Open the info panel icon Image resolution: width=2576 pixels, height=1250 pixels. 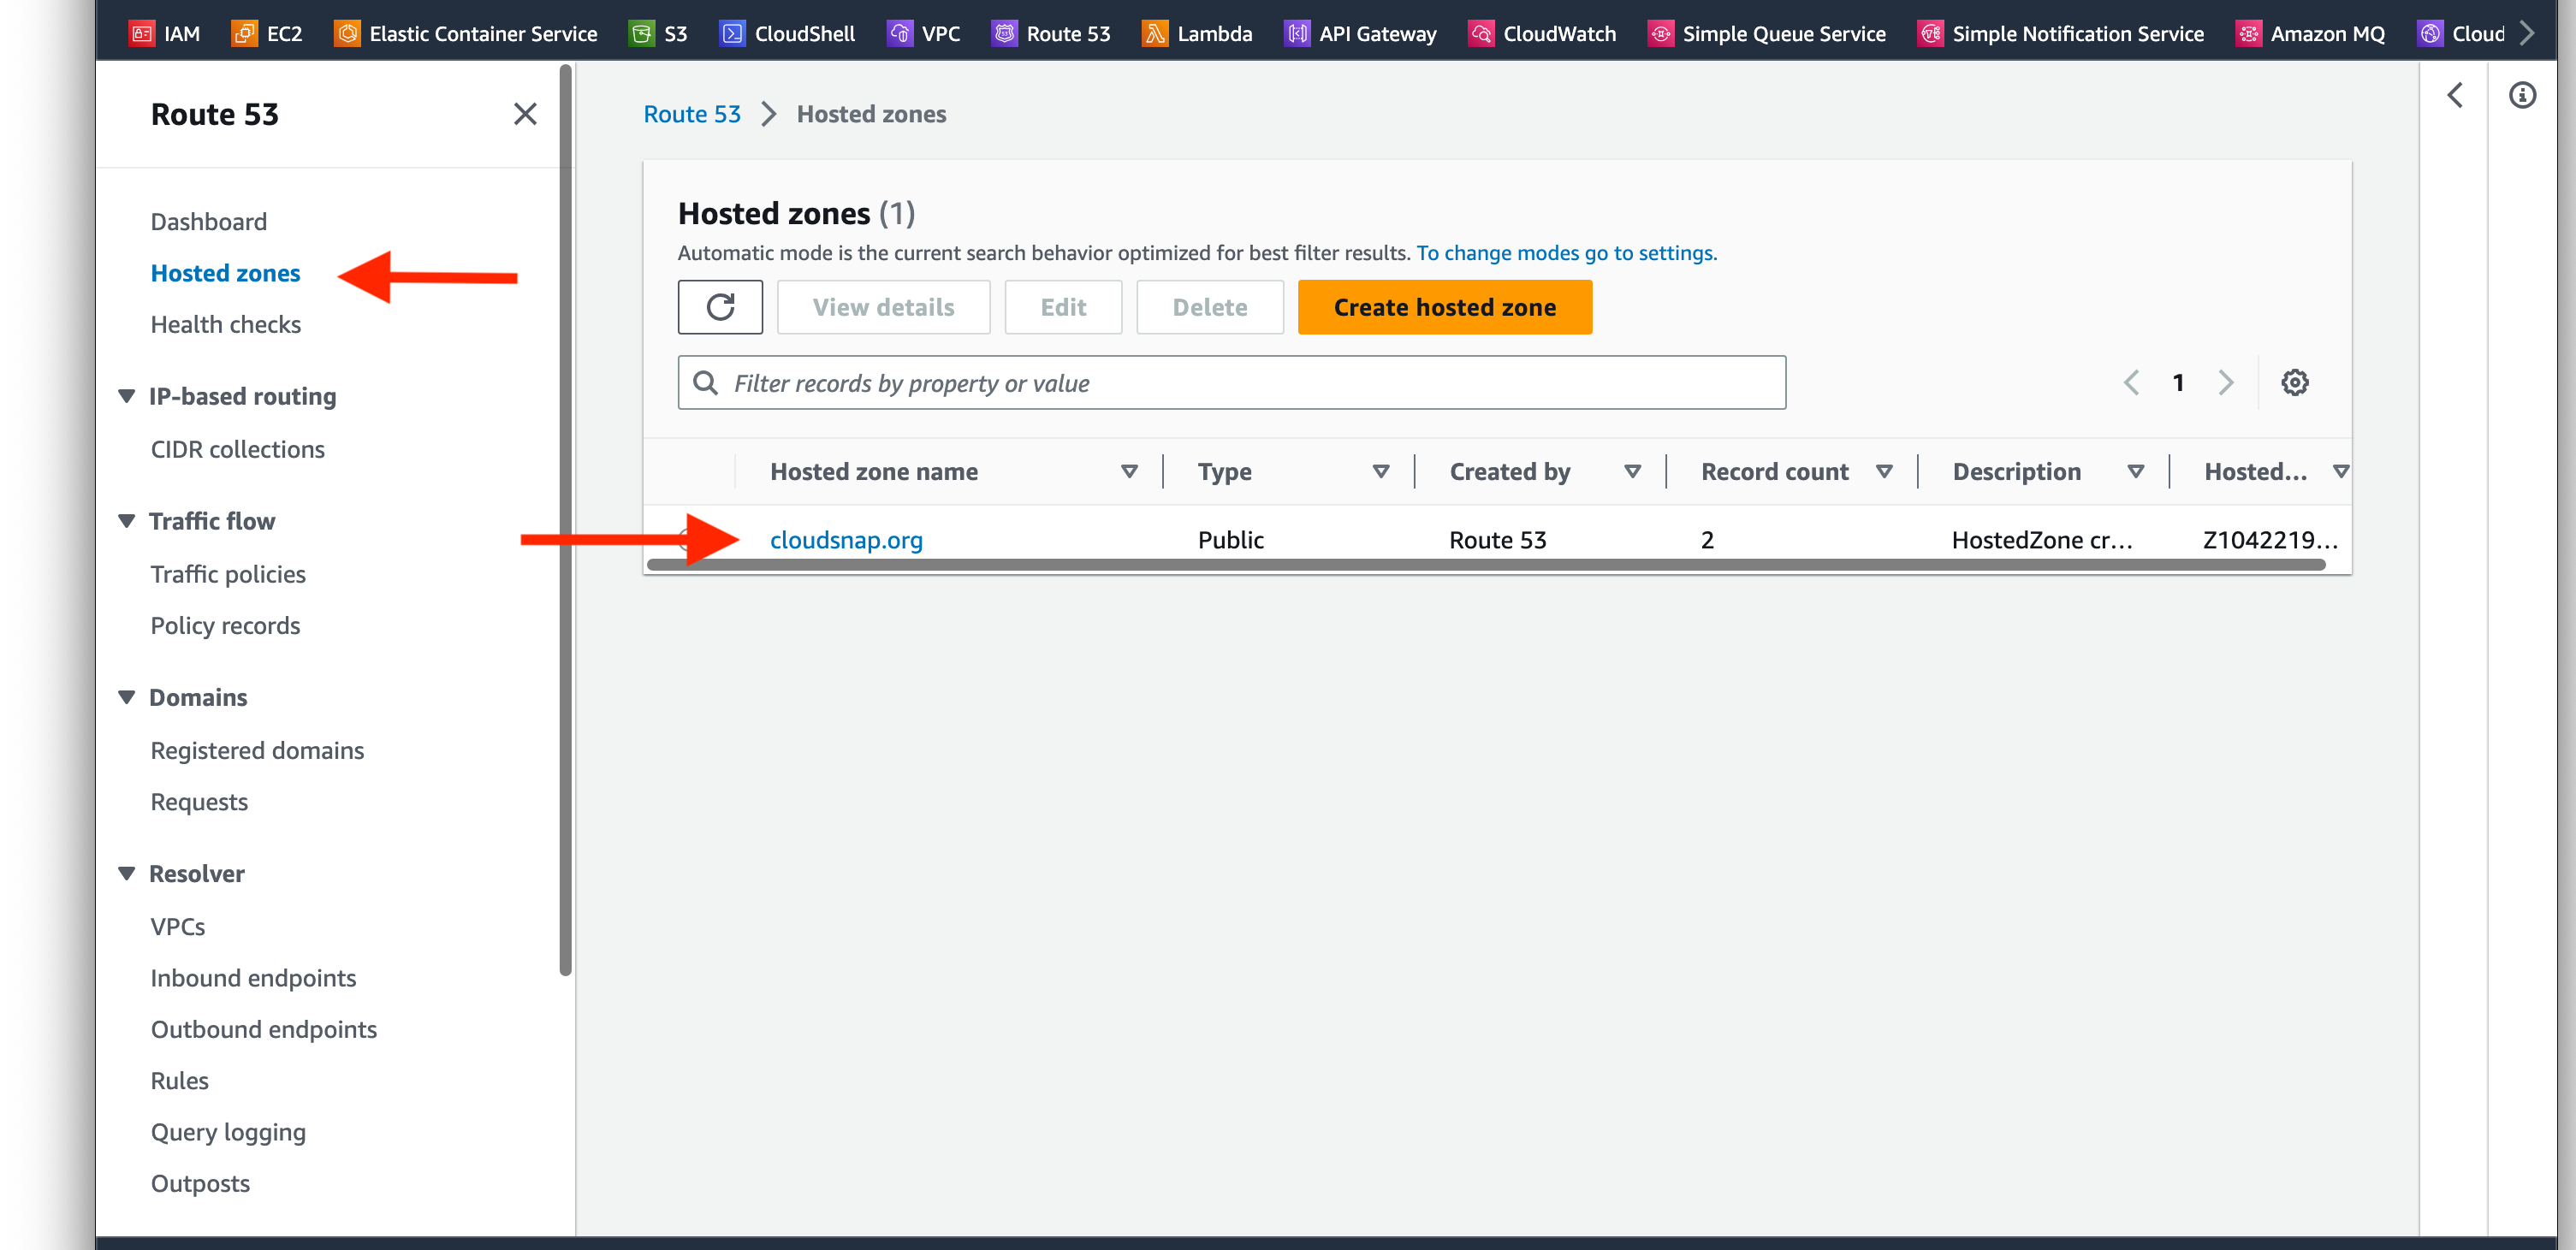[x=2522, y=95]
